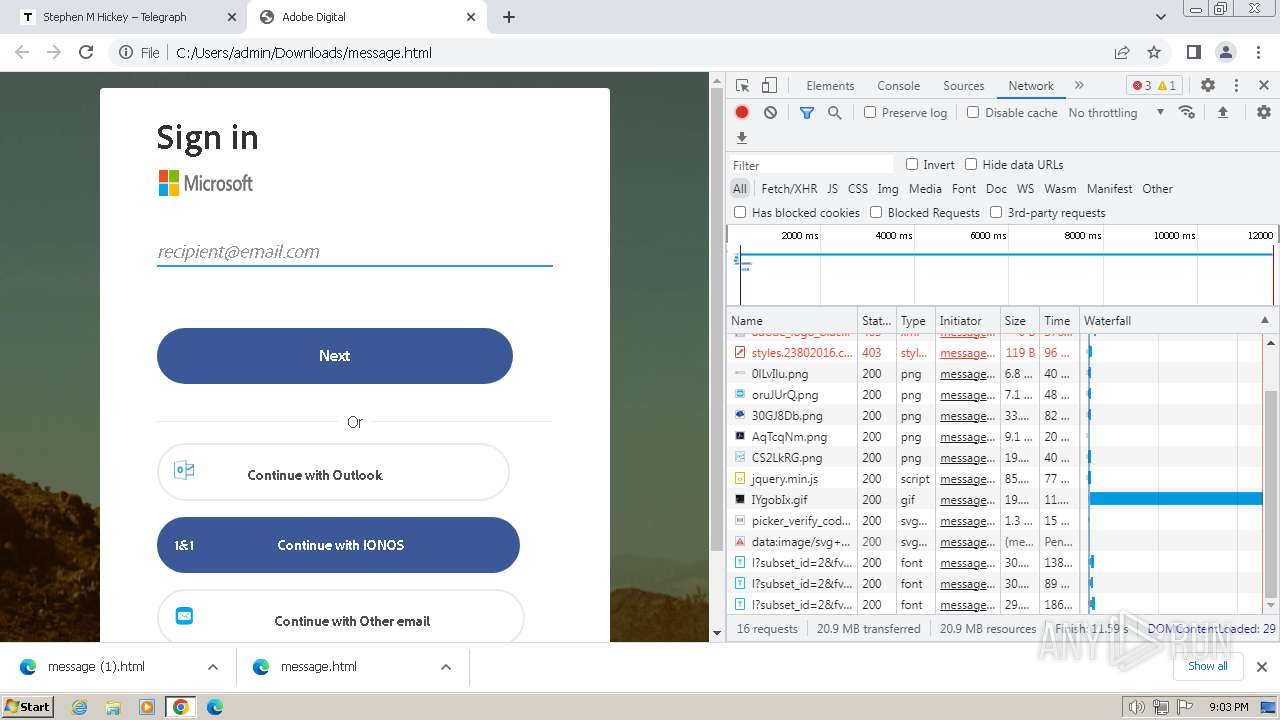
Task: Switch to the Sources tab
Action: coord(964,86)
